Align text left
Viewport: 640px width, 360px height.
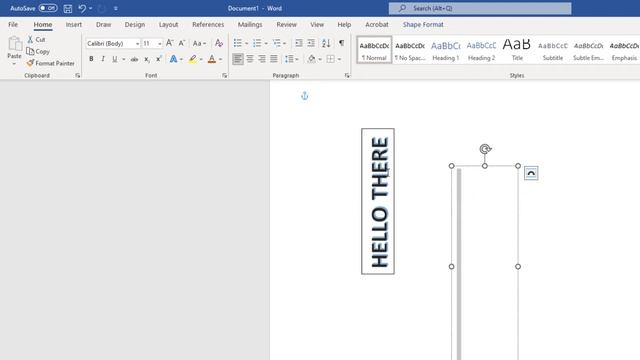click(x=238, y=59)
